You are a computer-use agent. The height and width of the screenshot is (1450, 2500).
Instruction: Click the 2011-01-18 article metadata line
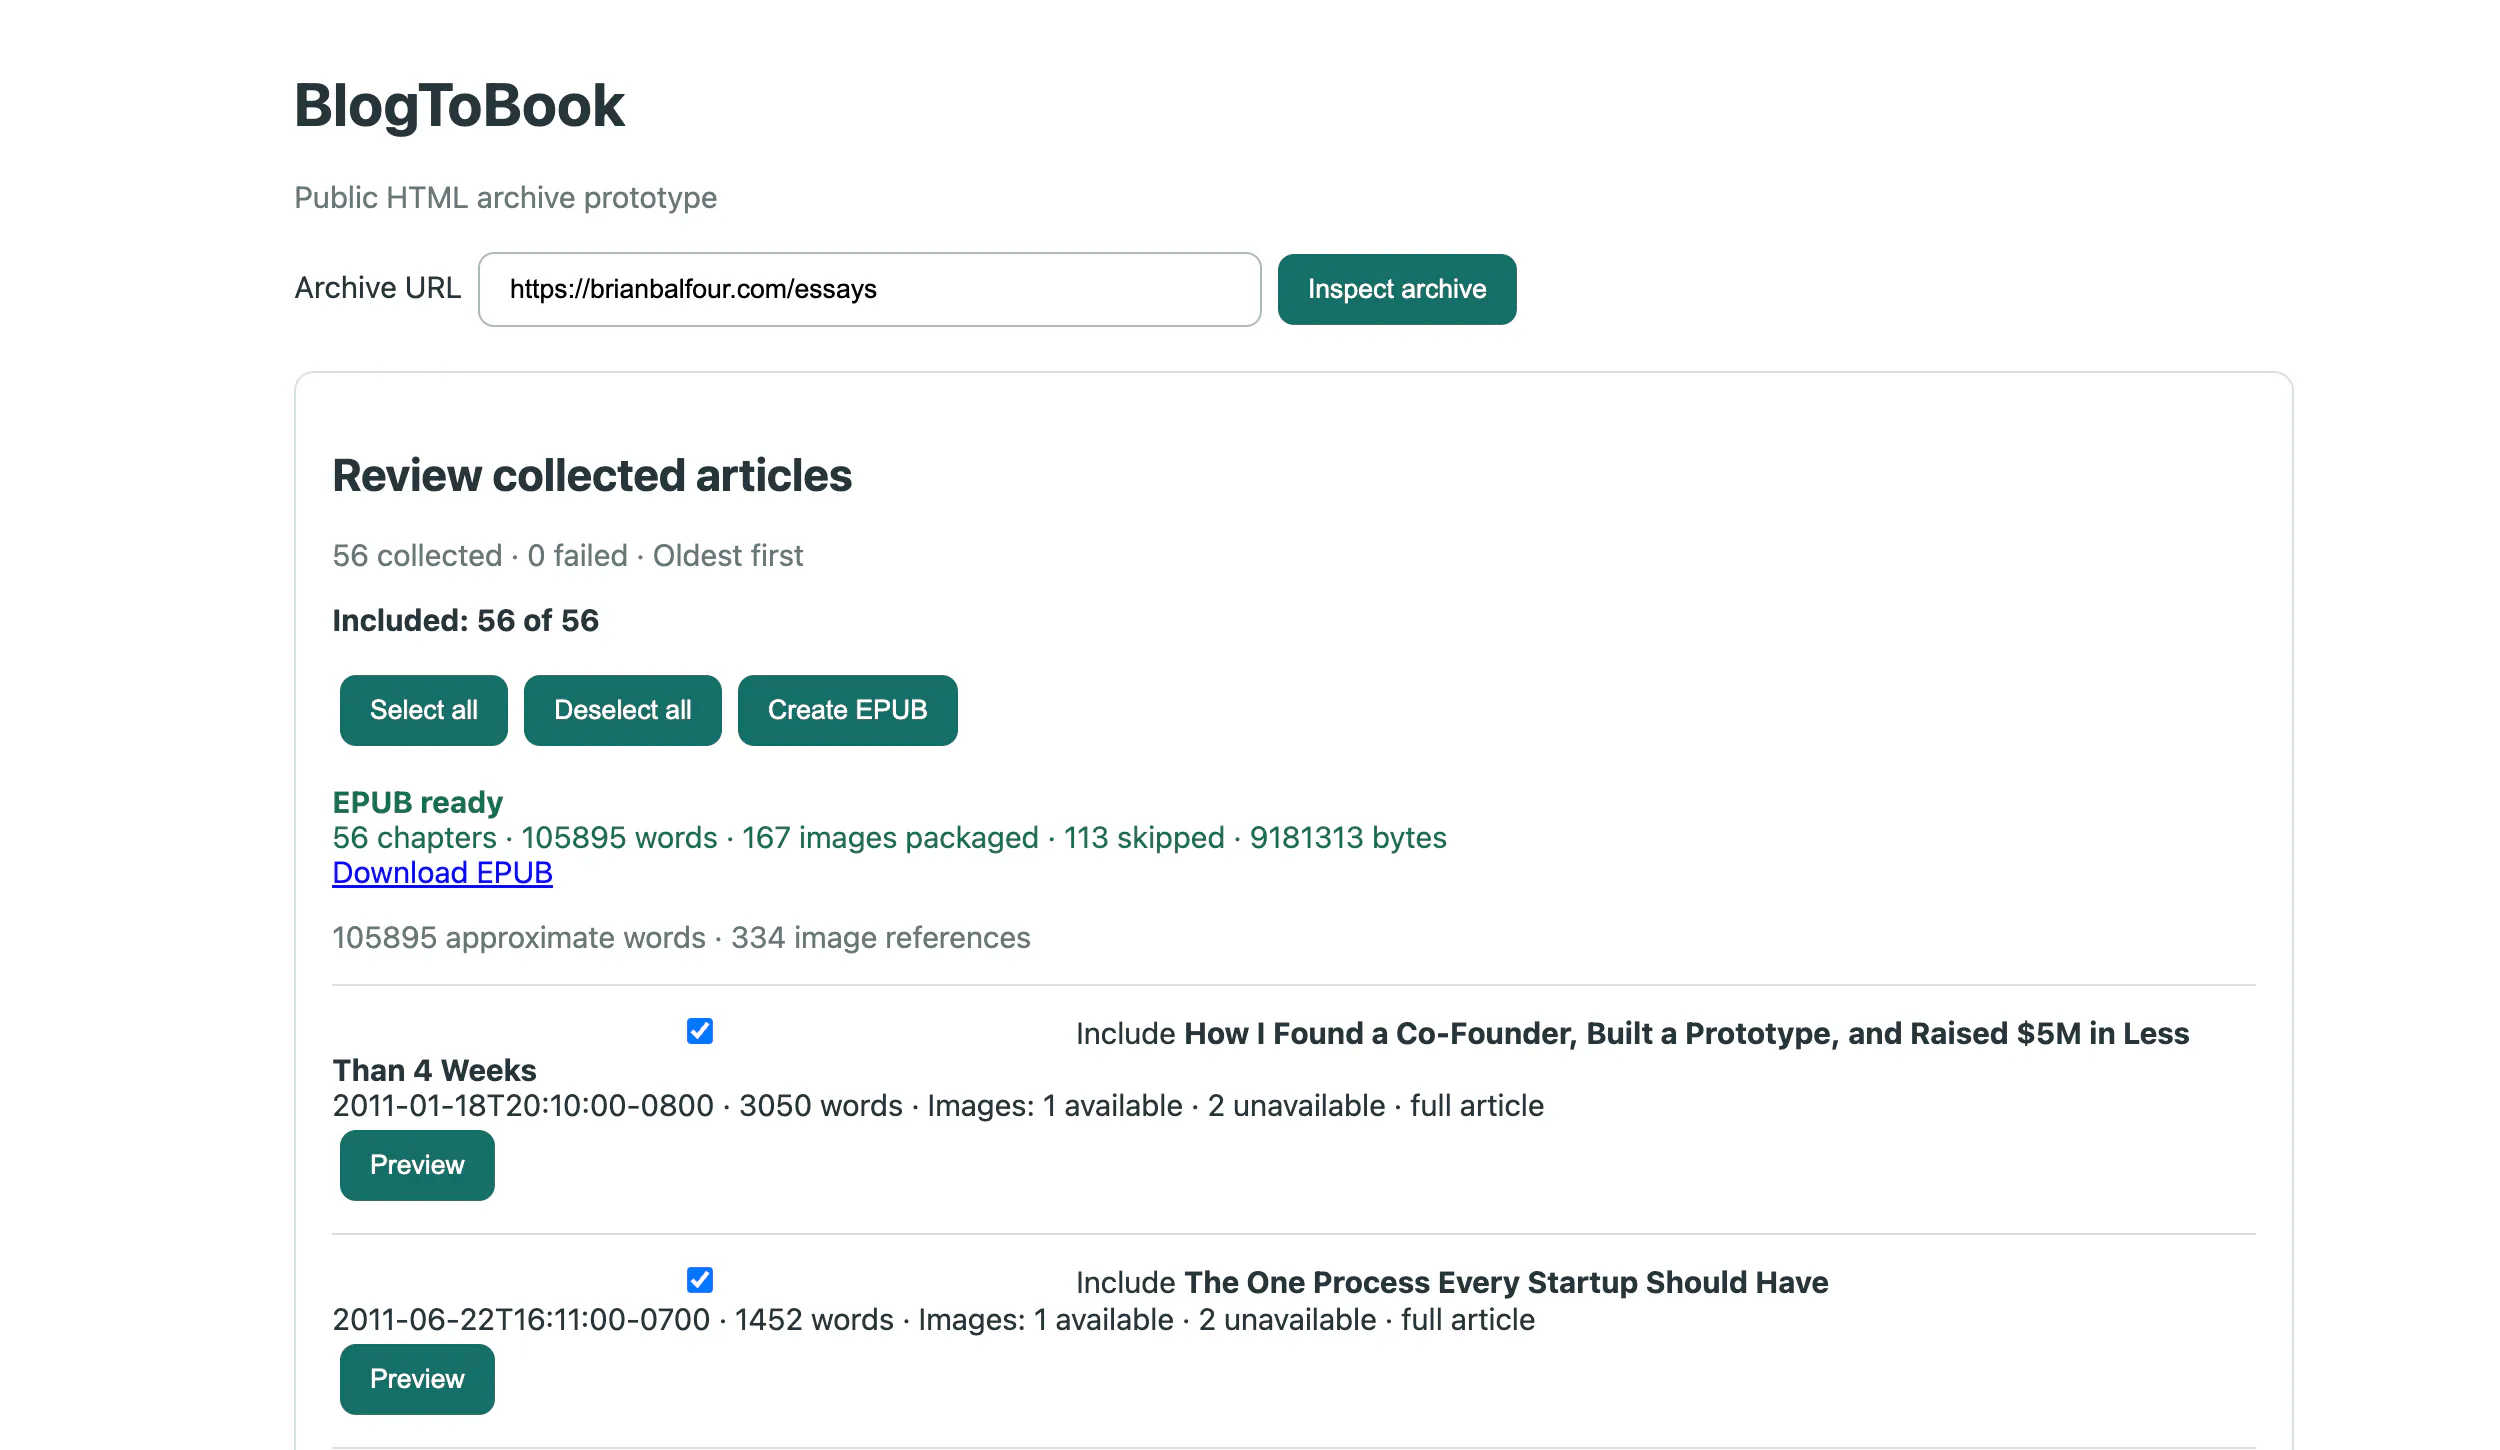pyautogui.click(x=938, y=1106)
